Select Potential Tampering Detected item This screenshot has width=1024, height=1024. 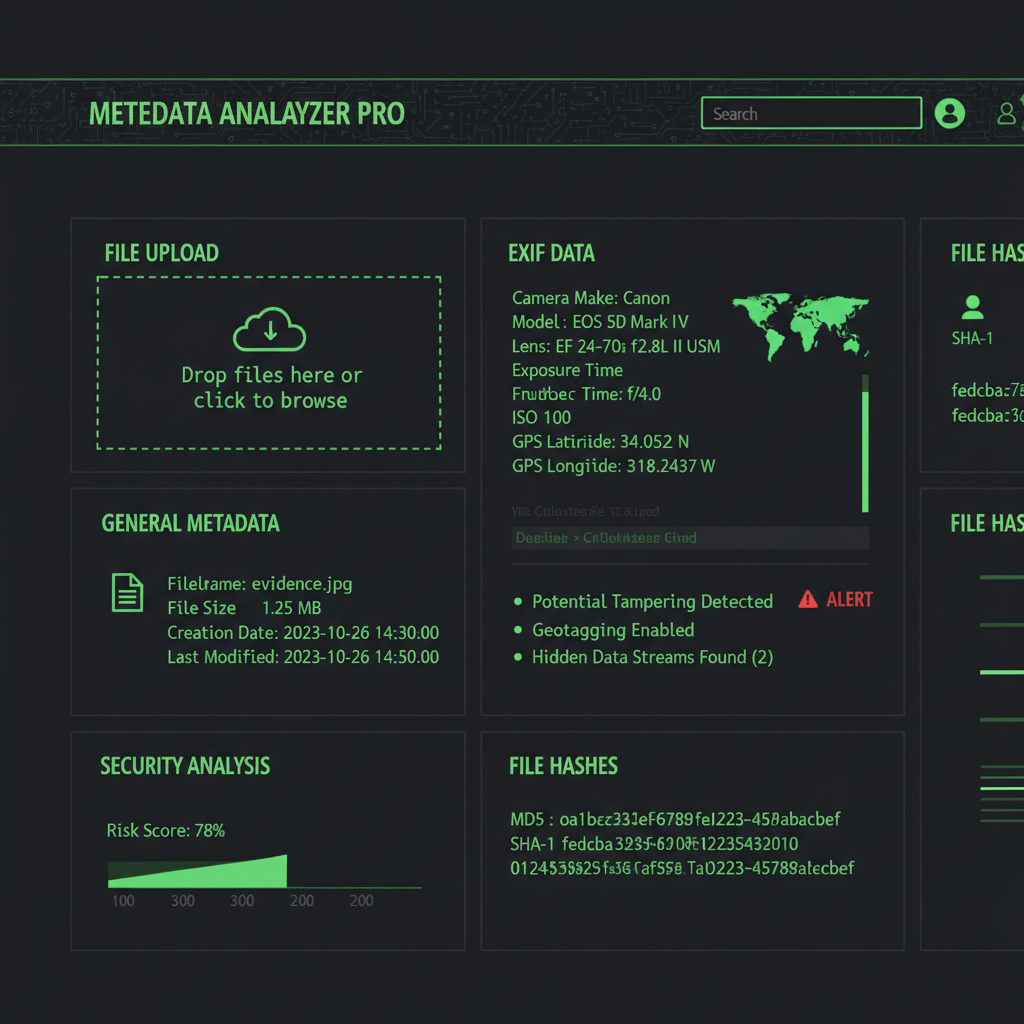[x=651, y=602]
